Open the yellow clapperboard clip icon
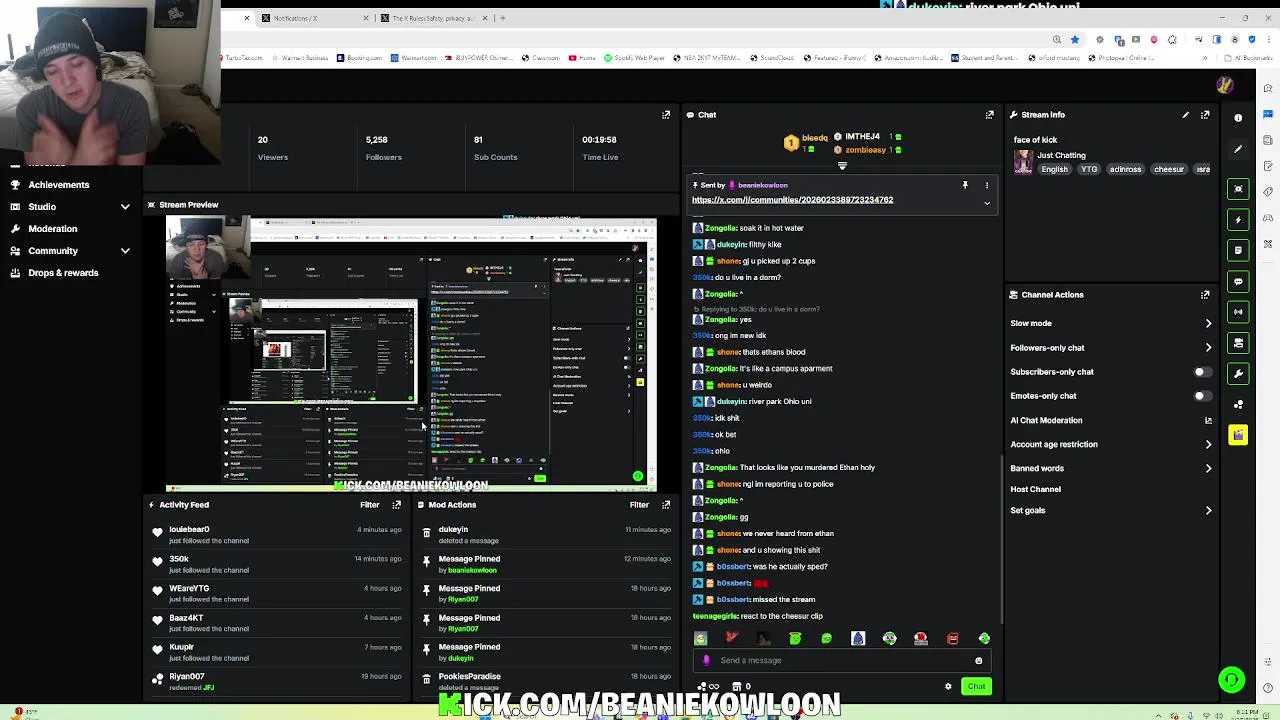1280x720 pixels. point(1238,435)
